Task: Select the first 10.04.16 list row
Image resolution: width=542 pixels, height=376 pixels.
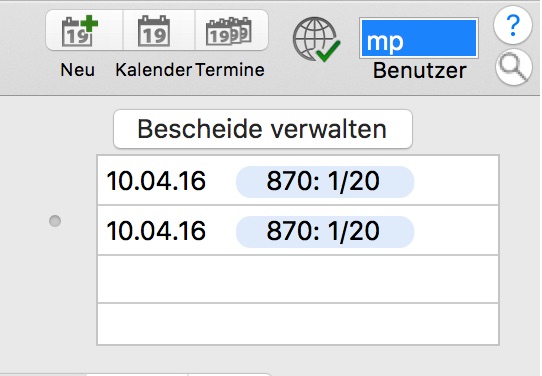Action: pos(298,181)
